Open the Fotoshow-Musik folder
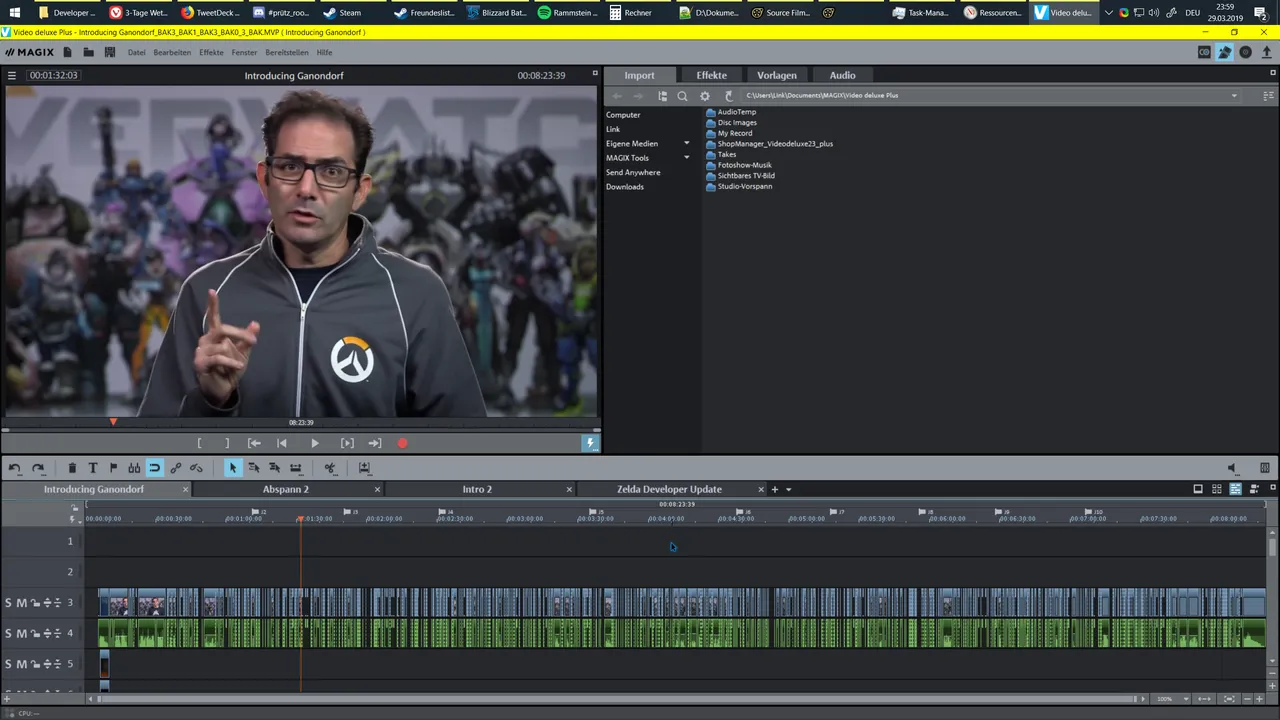 coord(739,165)
